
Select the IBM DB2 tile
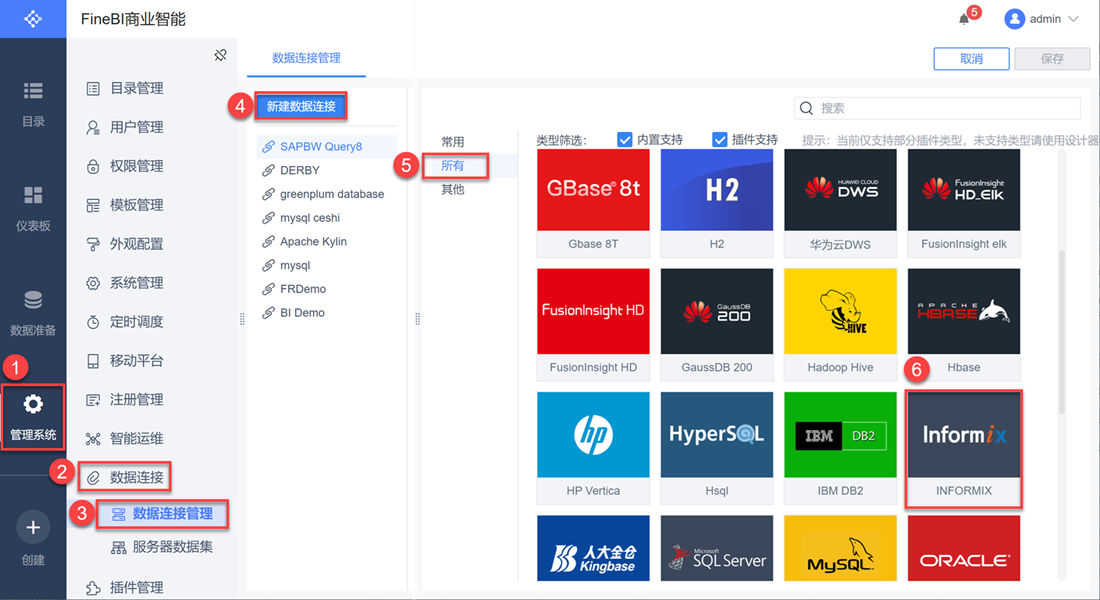click(x=840, y=448)
